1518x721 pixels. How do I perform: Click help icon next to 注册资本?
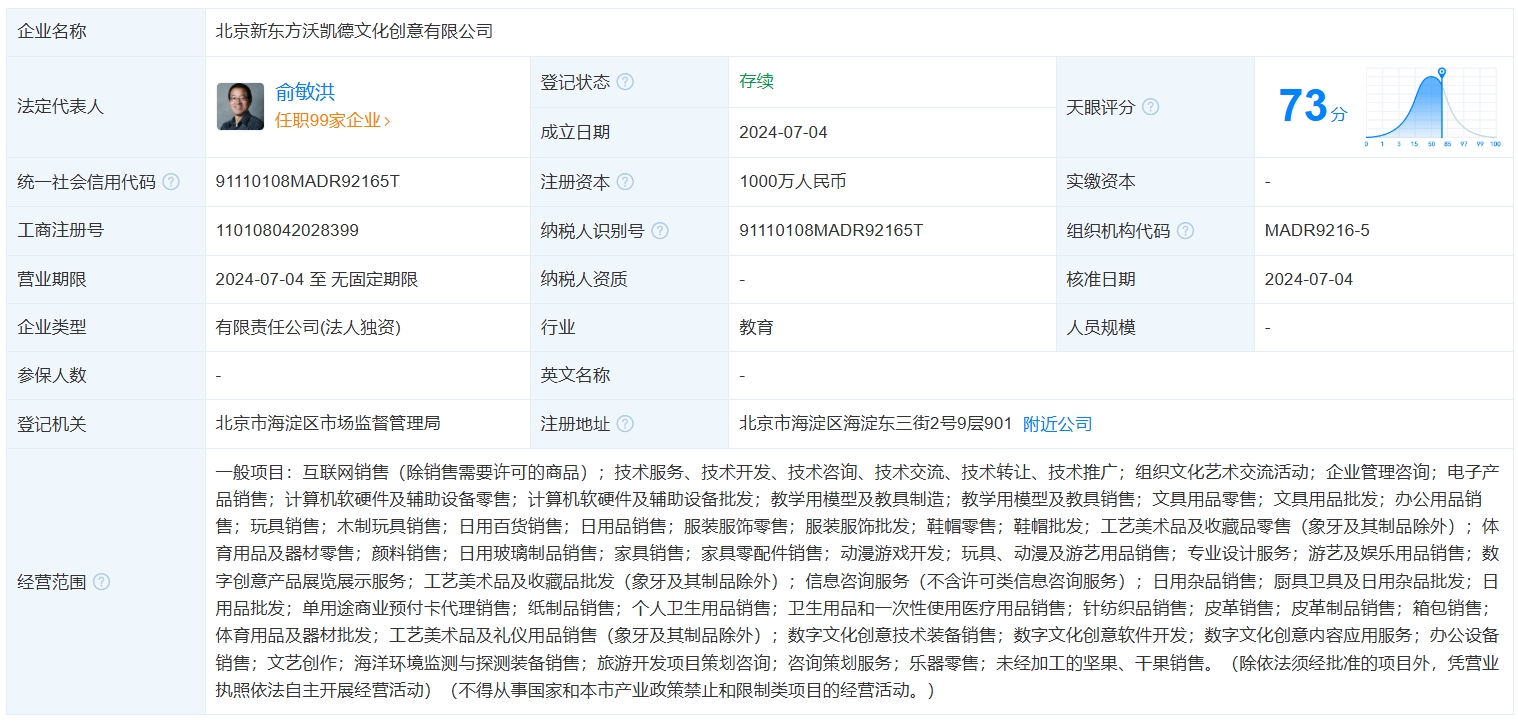pyautogui.click(x=625, y=182)
